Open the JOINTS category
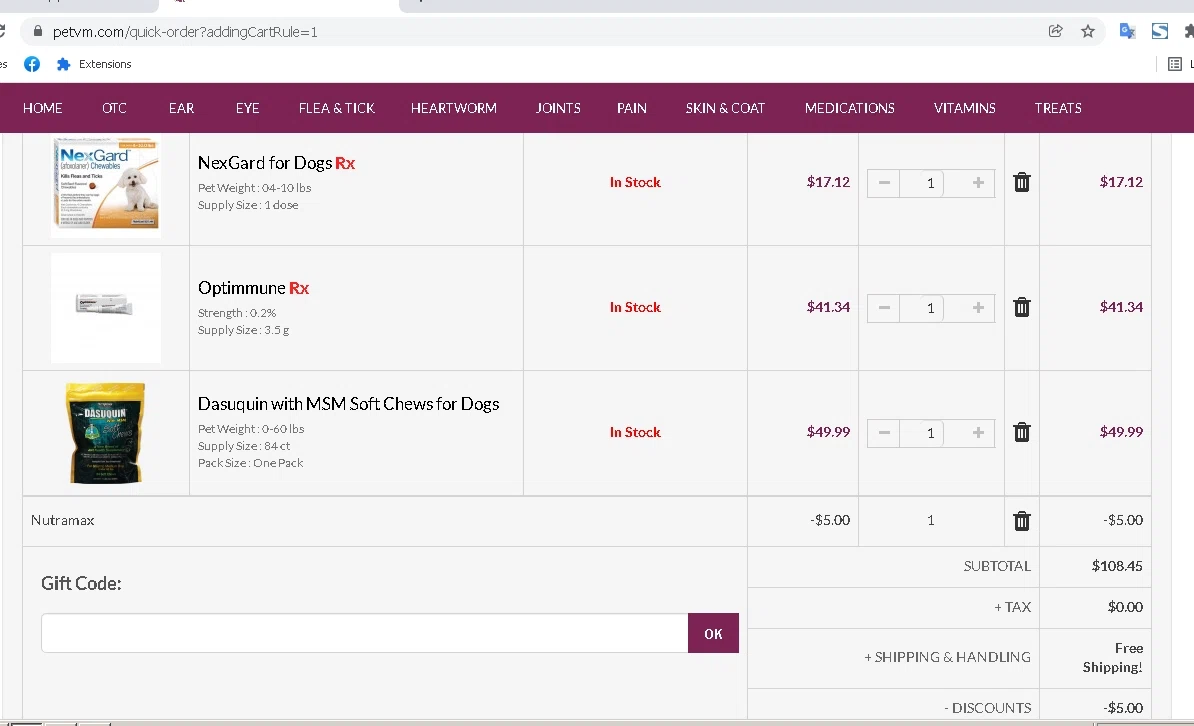The image size is (1194, 726). 558,108
